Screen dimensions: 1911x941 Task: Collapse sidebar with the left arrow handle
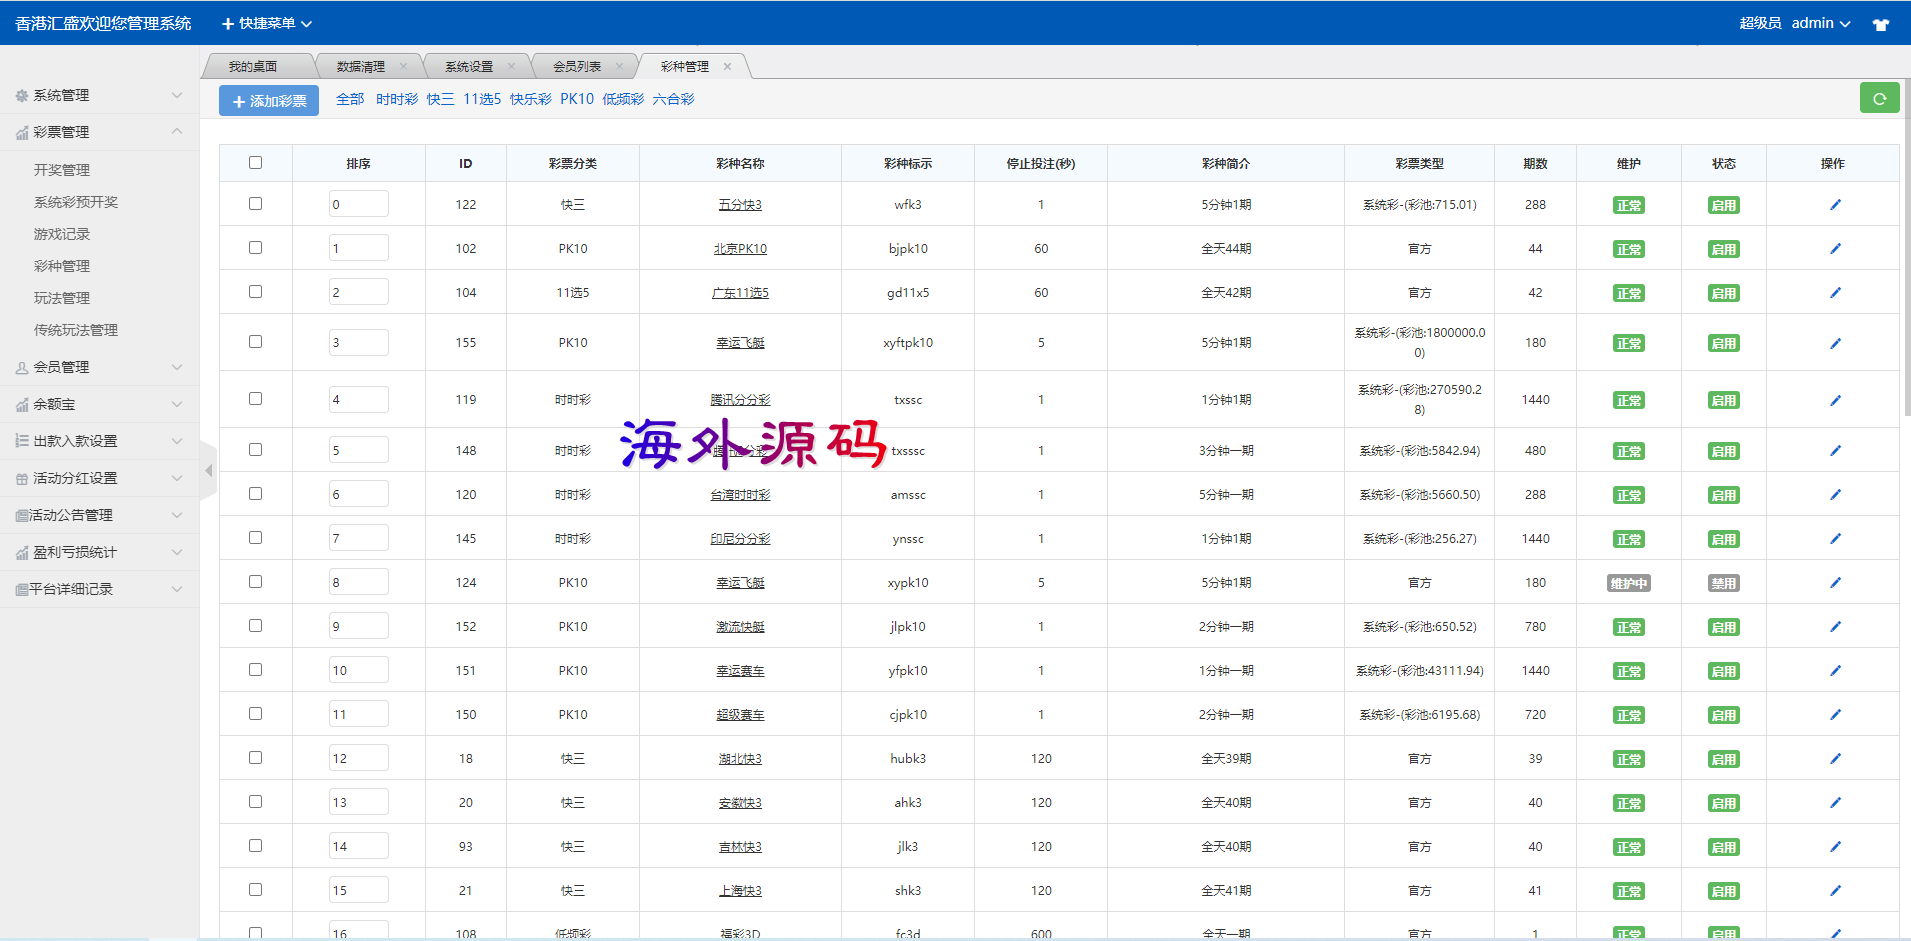(x=208, y=470)
